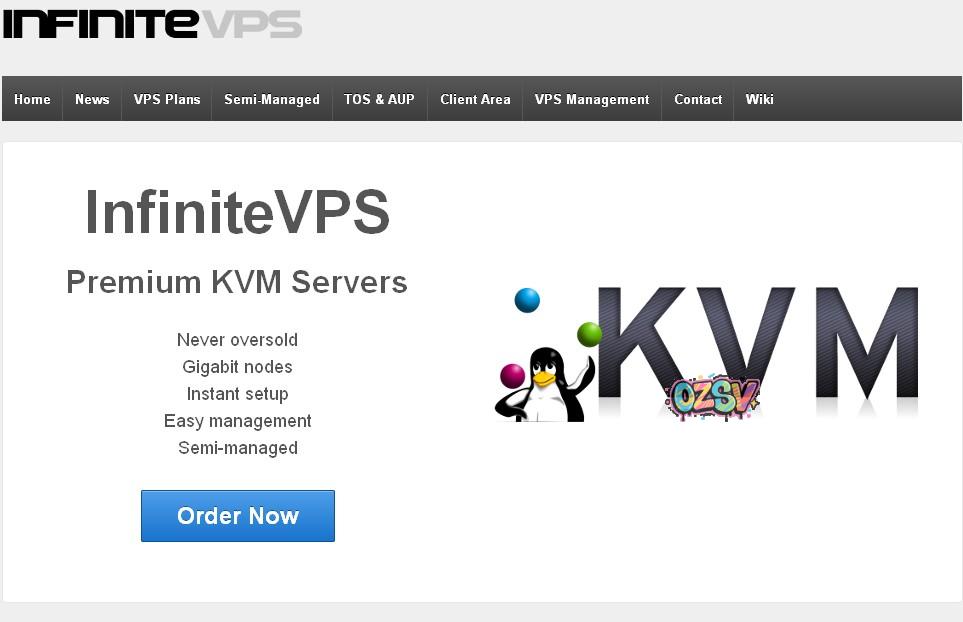Viewport: 963px width, 622px height.
Task: Open VPS Plans in the navigation bar
Action: click(167, 99)
